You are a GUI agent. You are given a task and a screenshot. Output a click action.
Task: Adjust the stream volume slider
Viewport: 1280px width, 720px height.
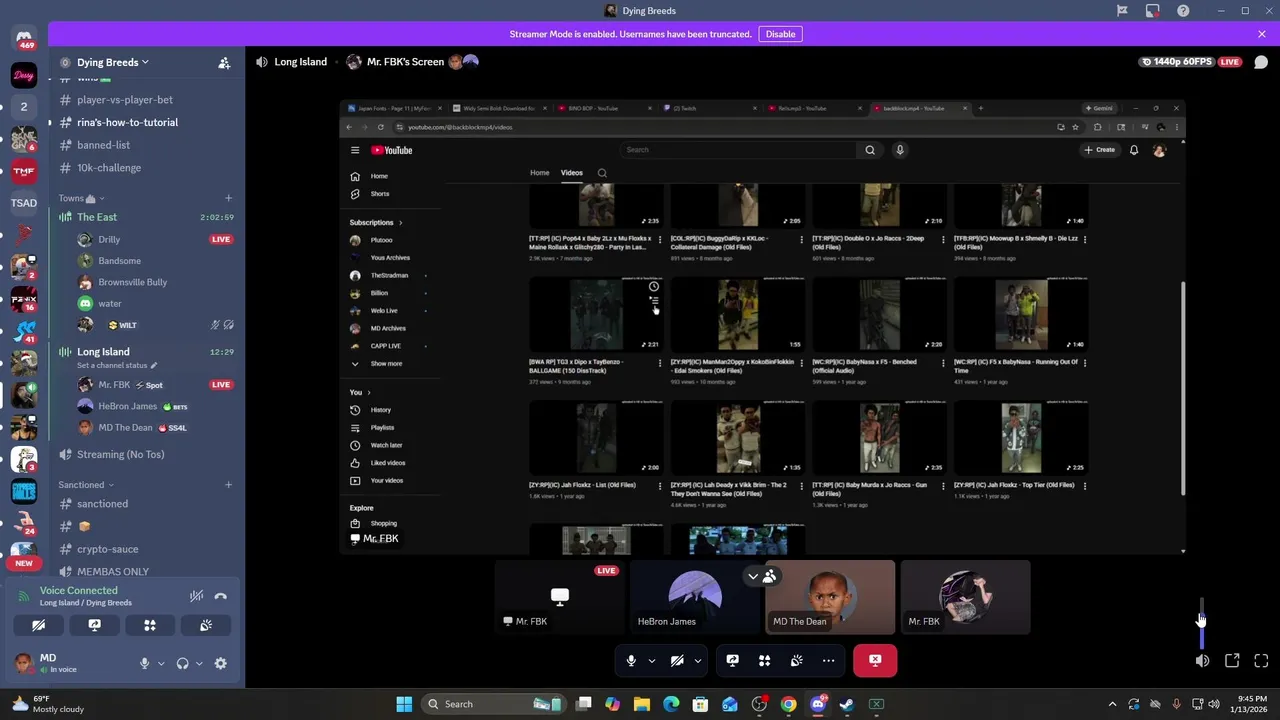coord(1202,623)
